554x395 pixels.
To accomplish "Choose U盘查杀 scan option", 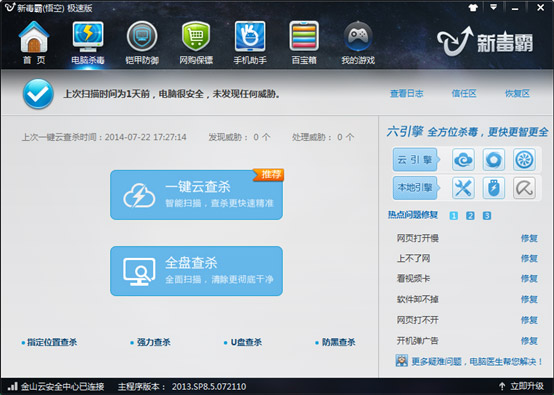I will (x=243, y=342).
